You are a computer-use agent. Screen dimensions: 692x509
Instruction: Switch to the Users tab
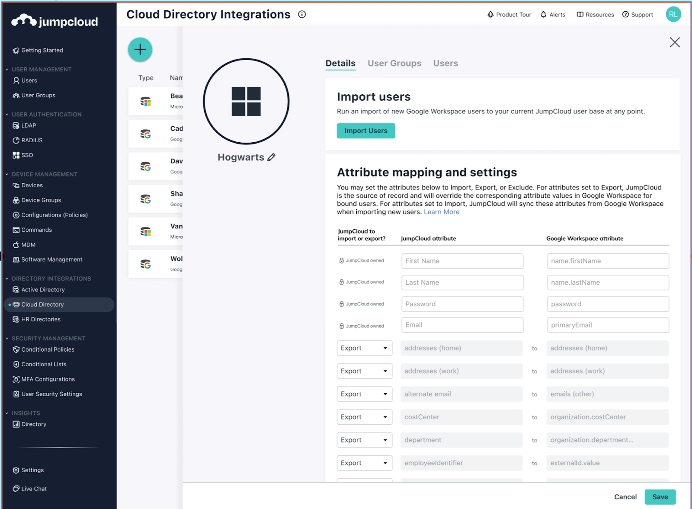pos(445,63)
